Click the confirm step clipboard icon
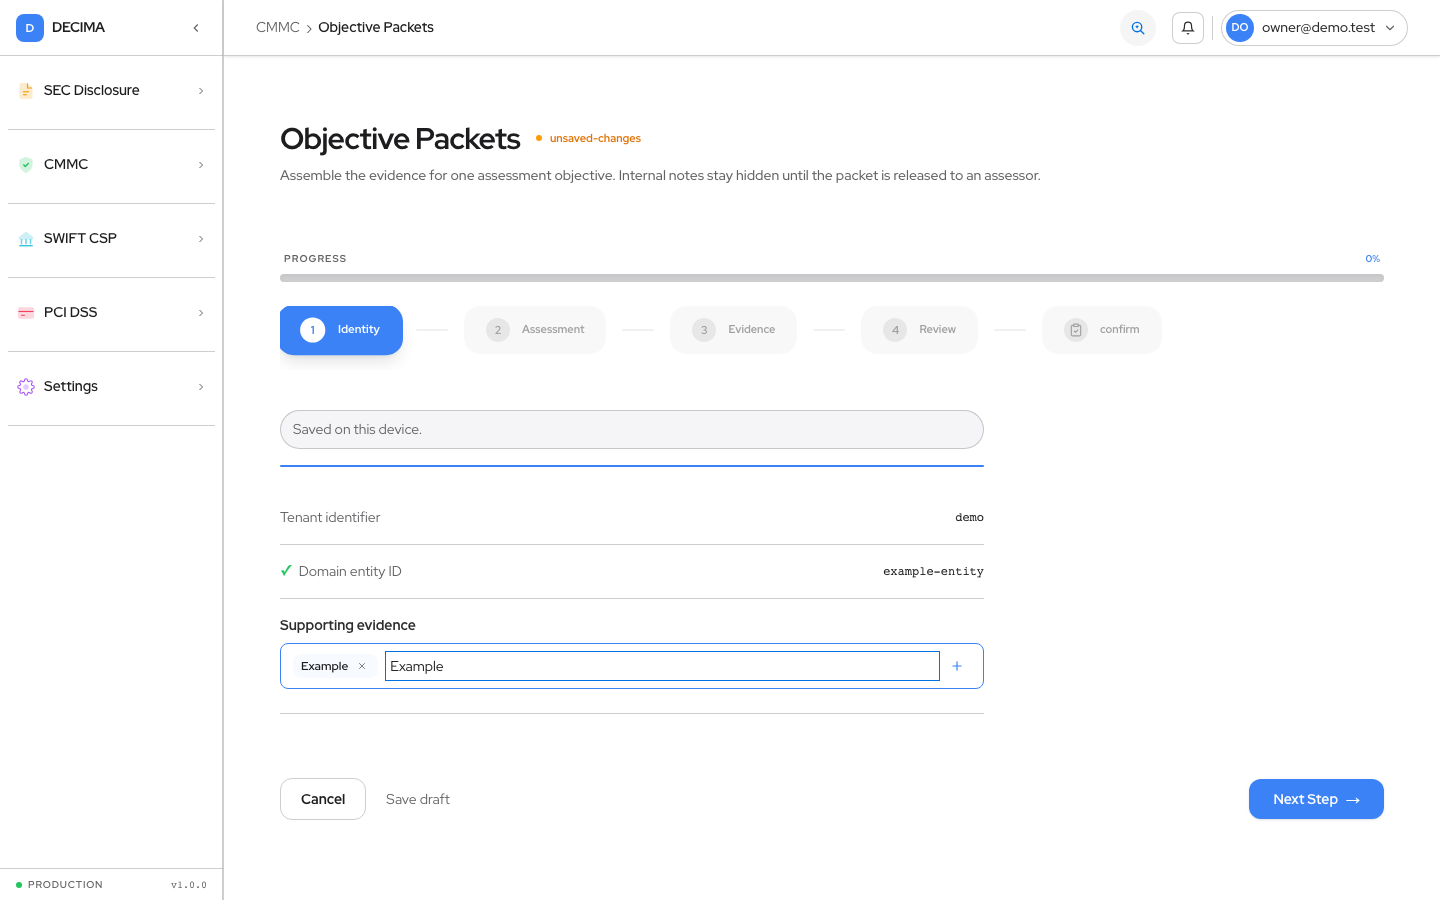This screenshot has width=1440, height=900. point(1076,330)
